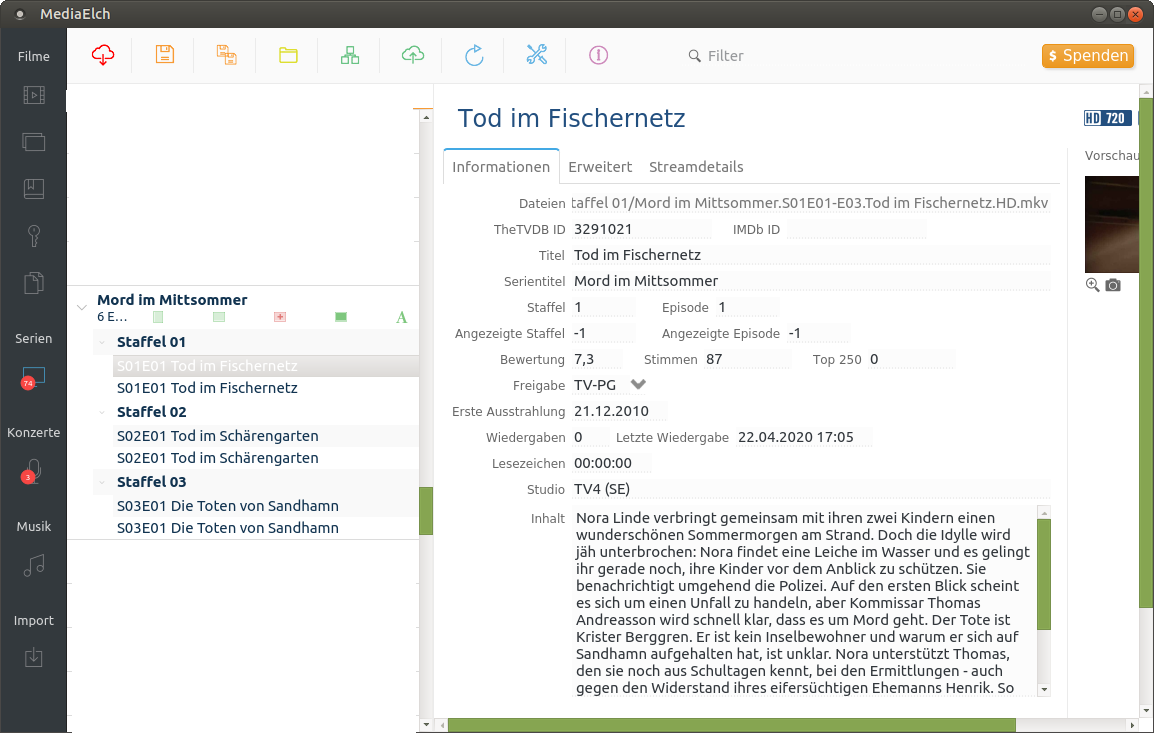Open the Music note sidebar icon
This screenshot has width=1154, height=733.
tap(34, 565)
